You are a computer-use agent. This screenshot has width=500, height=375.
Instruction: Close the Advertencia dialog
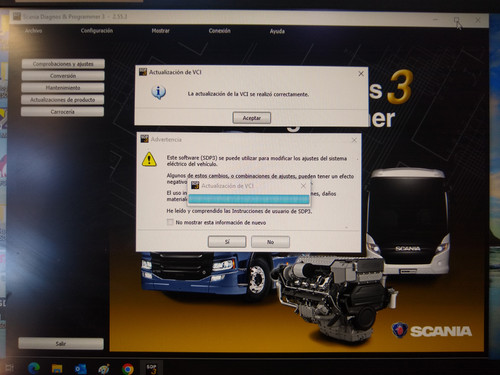tap(354, 140)
